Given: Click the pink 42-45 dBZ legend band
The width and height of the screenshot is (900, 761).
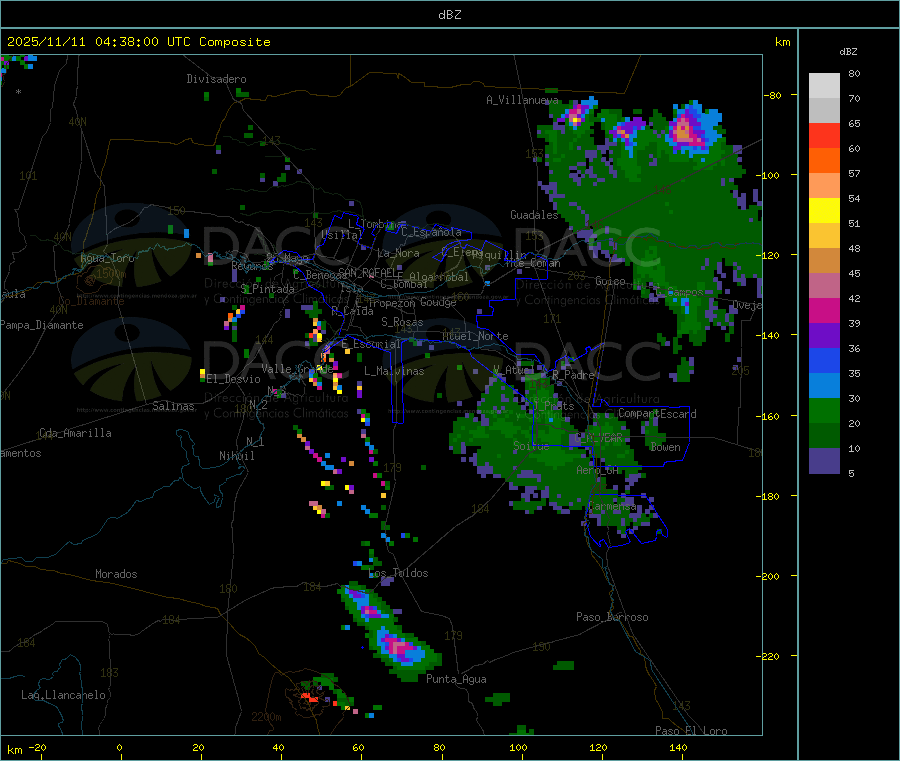Looking at the screenshot, I should pyautogui.click(x=824, y=286).
